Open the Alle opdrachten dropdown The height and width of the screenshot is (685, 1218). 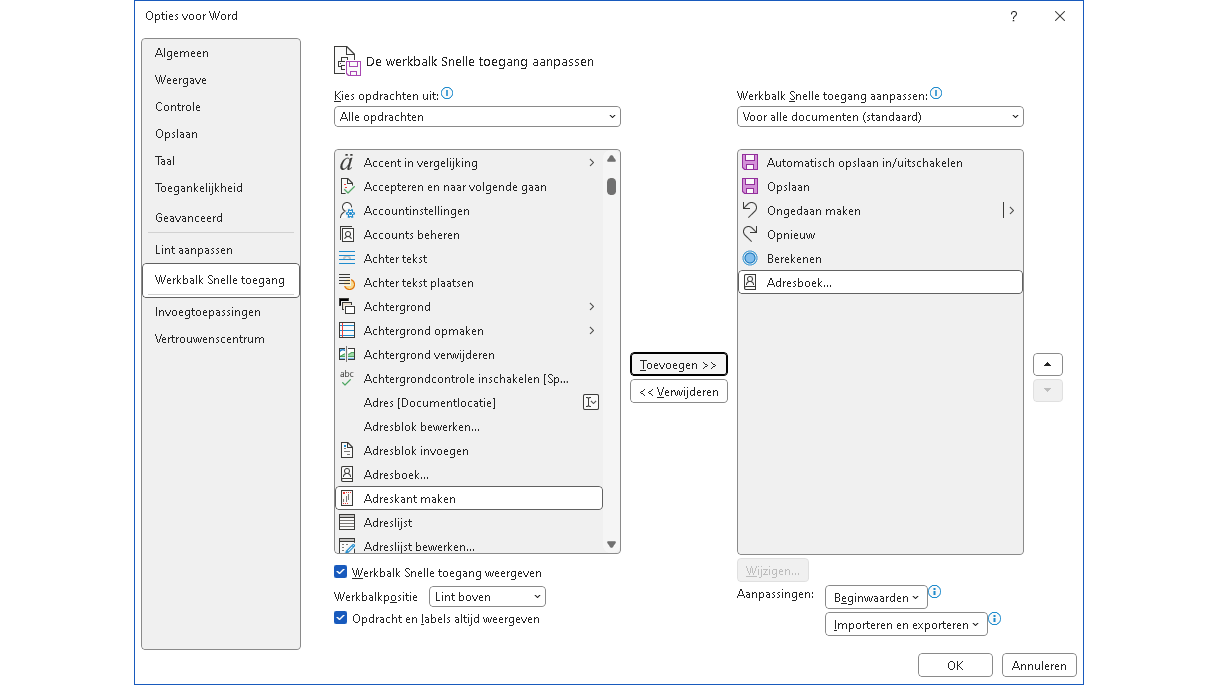click(477, 117)
